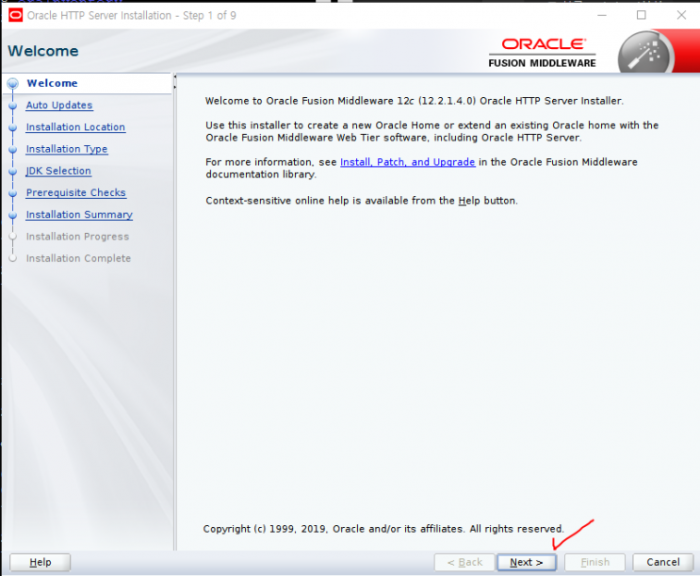Jump to the Installation Location step
This screenshot has width=700, height=576.
75,127
